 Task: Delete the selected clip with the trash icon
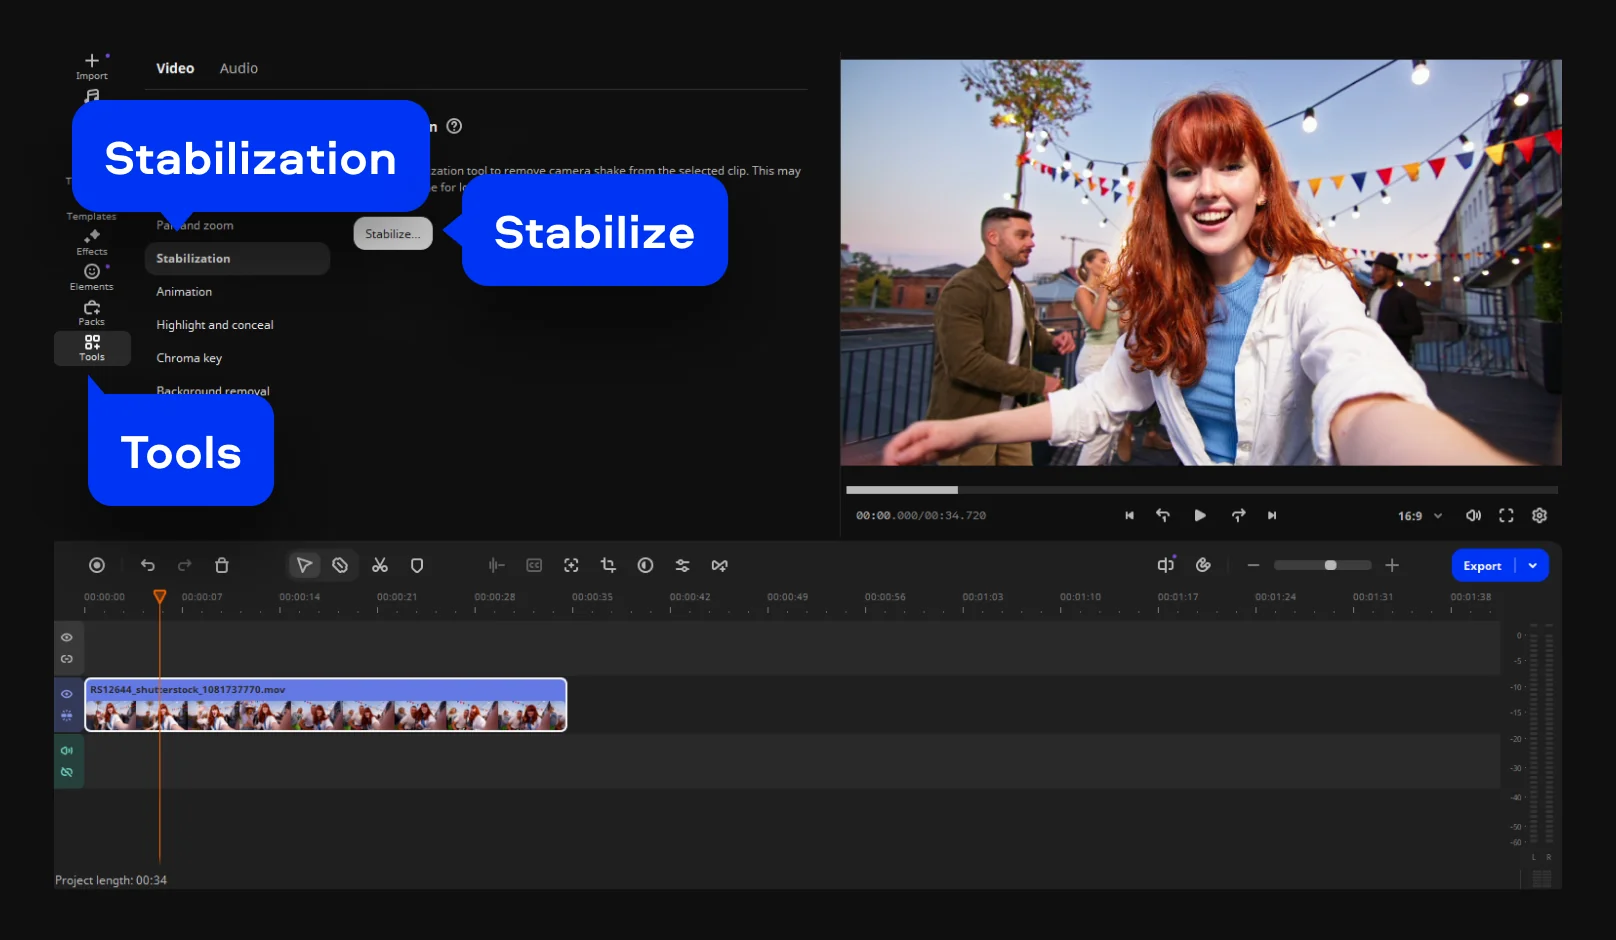coord(222,565)
